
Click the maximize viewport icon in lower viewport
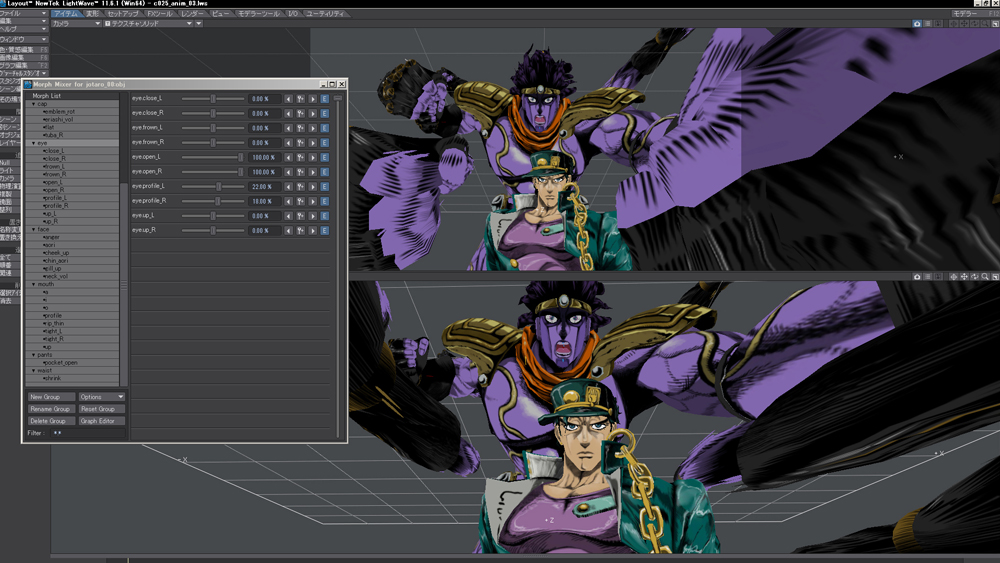pos(995,277)
